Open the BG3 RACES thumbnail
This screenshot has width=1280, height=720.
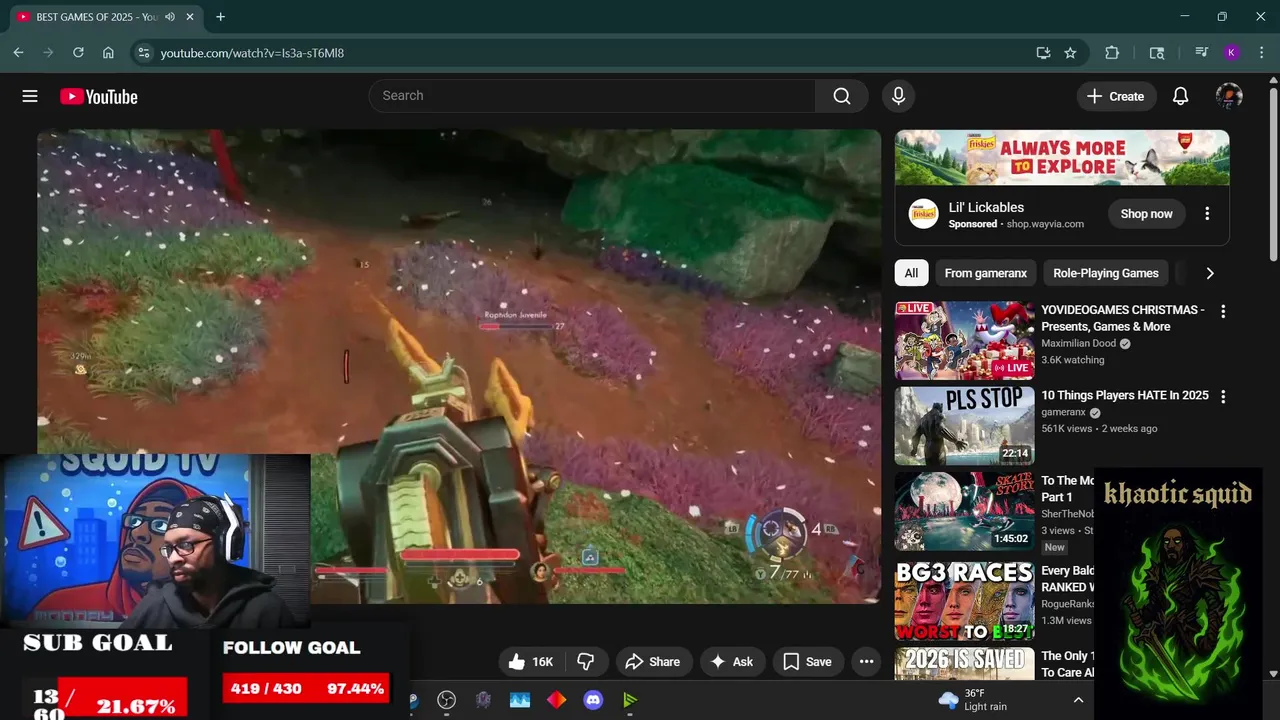click(x=964, y=600)
